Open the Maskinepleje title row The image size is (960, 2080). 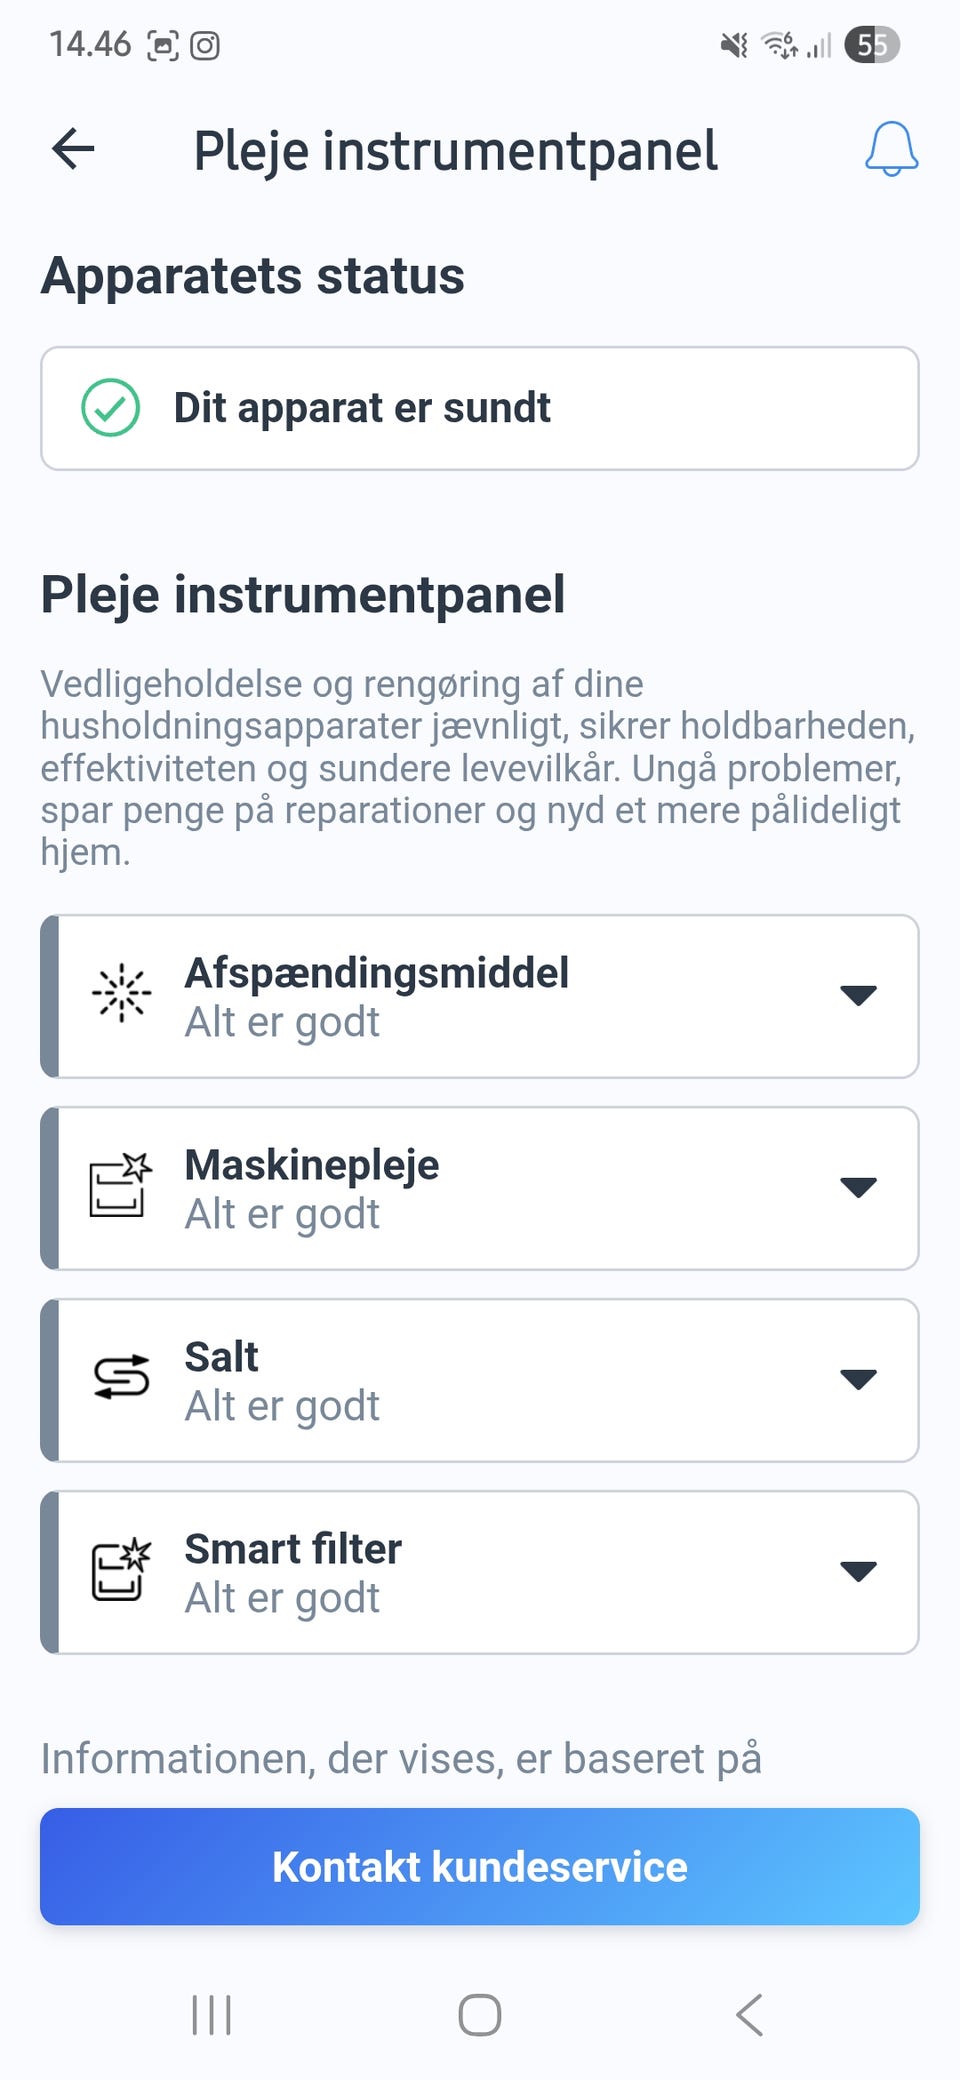[x=312, y=1165]
